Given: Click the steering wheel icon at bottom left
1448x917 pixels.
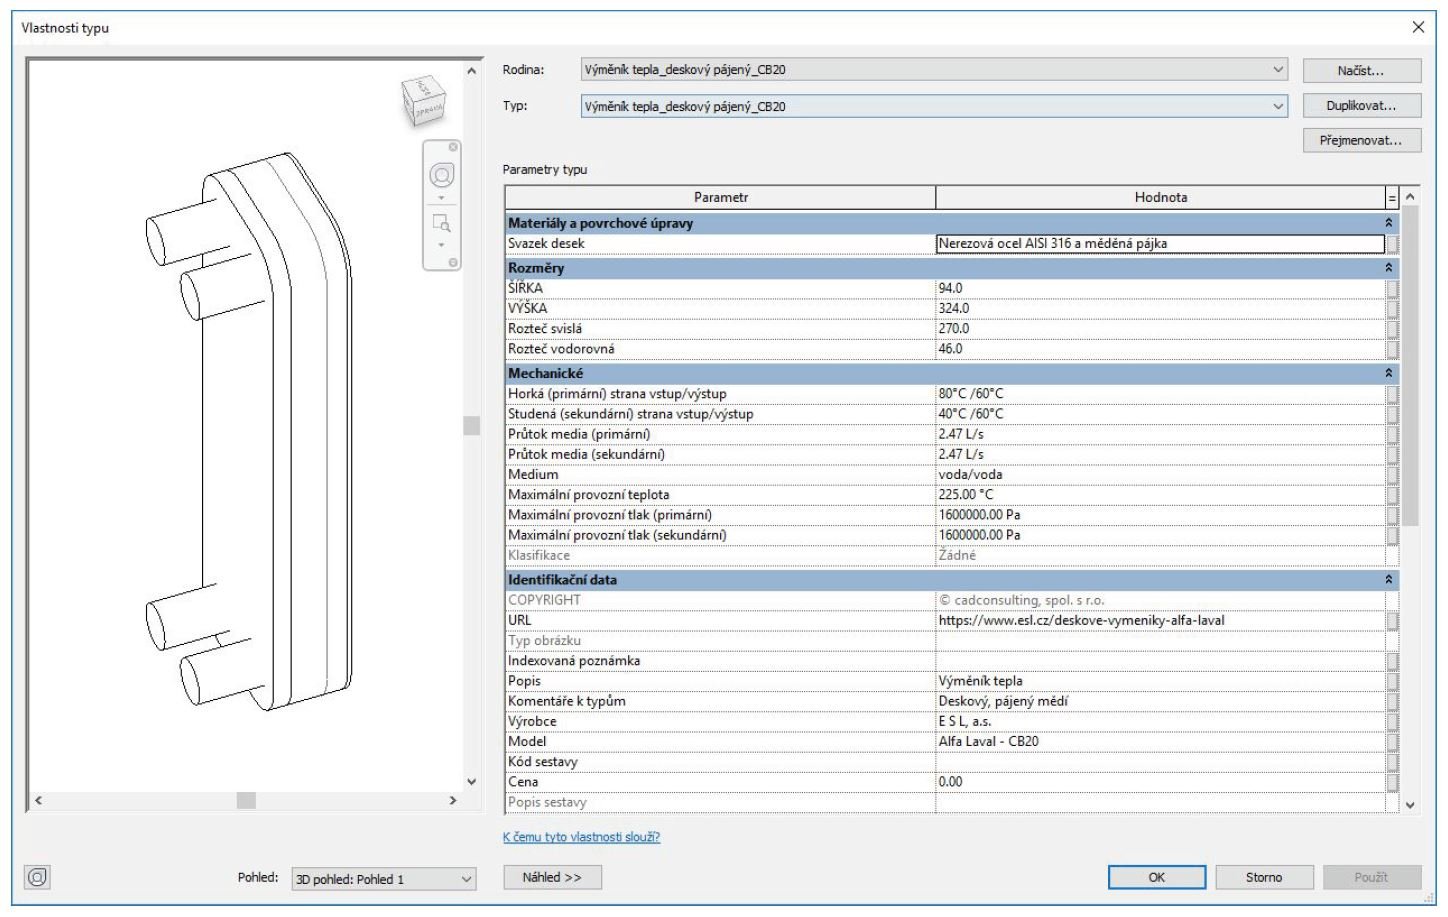Looking at the screenshot, I should (x=37, y=878).
